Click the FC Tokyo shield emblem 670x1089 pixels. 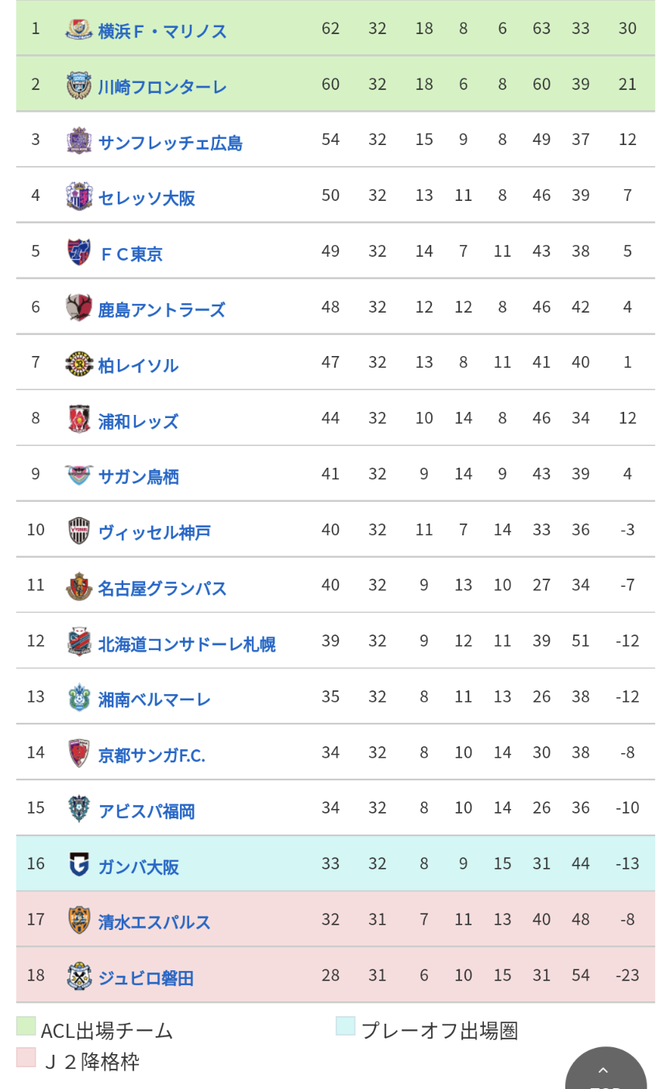point(79,251)
